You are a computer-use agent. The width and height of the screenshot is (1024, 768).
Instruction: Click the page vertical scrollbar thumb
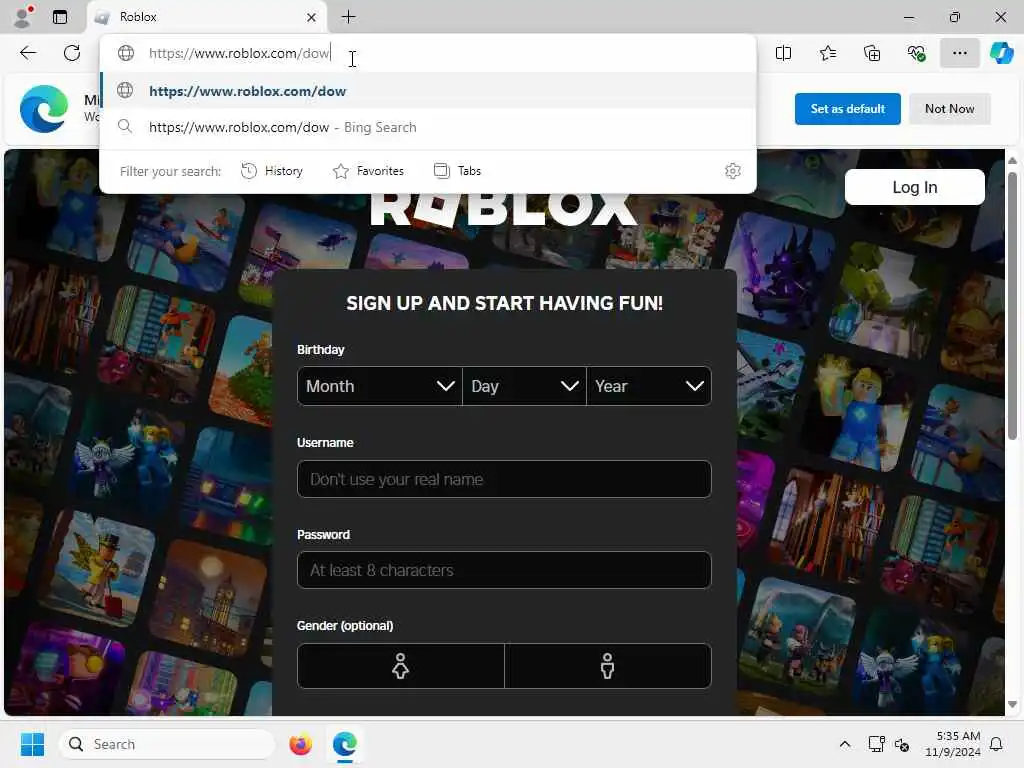pyautogui.click(x=1012, y=306)
